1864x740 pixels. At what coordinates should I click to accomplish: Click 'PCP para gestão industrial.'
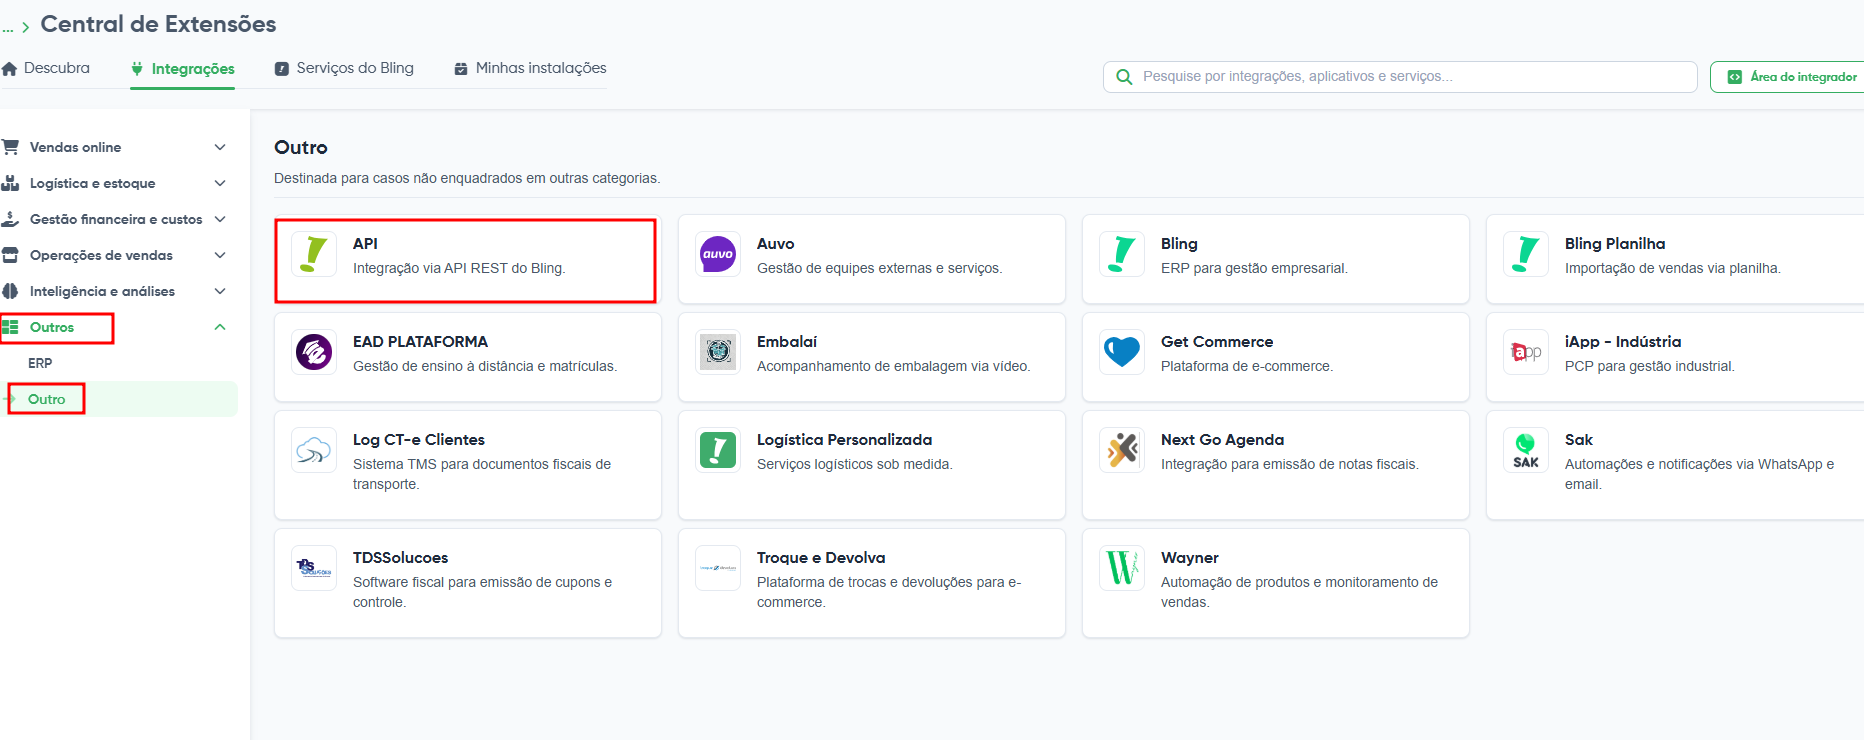tap(1649, 366)
